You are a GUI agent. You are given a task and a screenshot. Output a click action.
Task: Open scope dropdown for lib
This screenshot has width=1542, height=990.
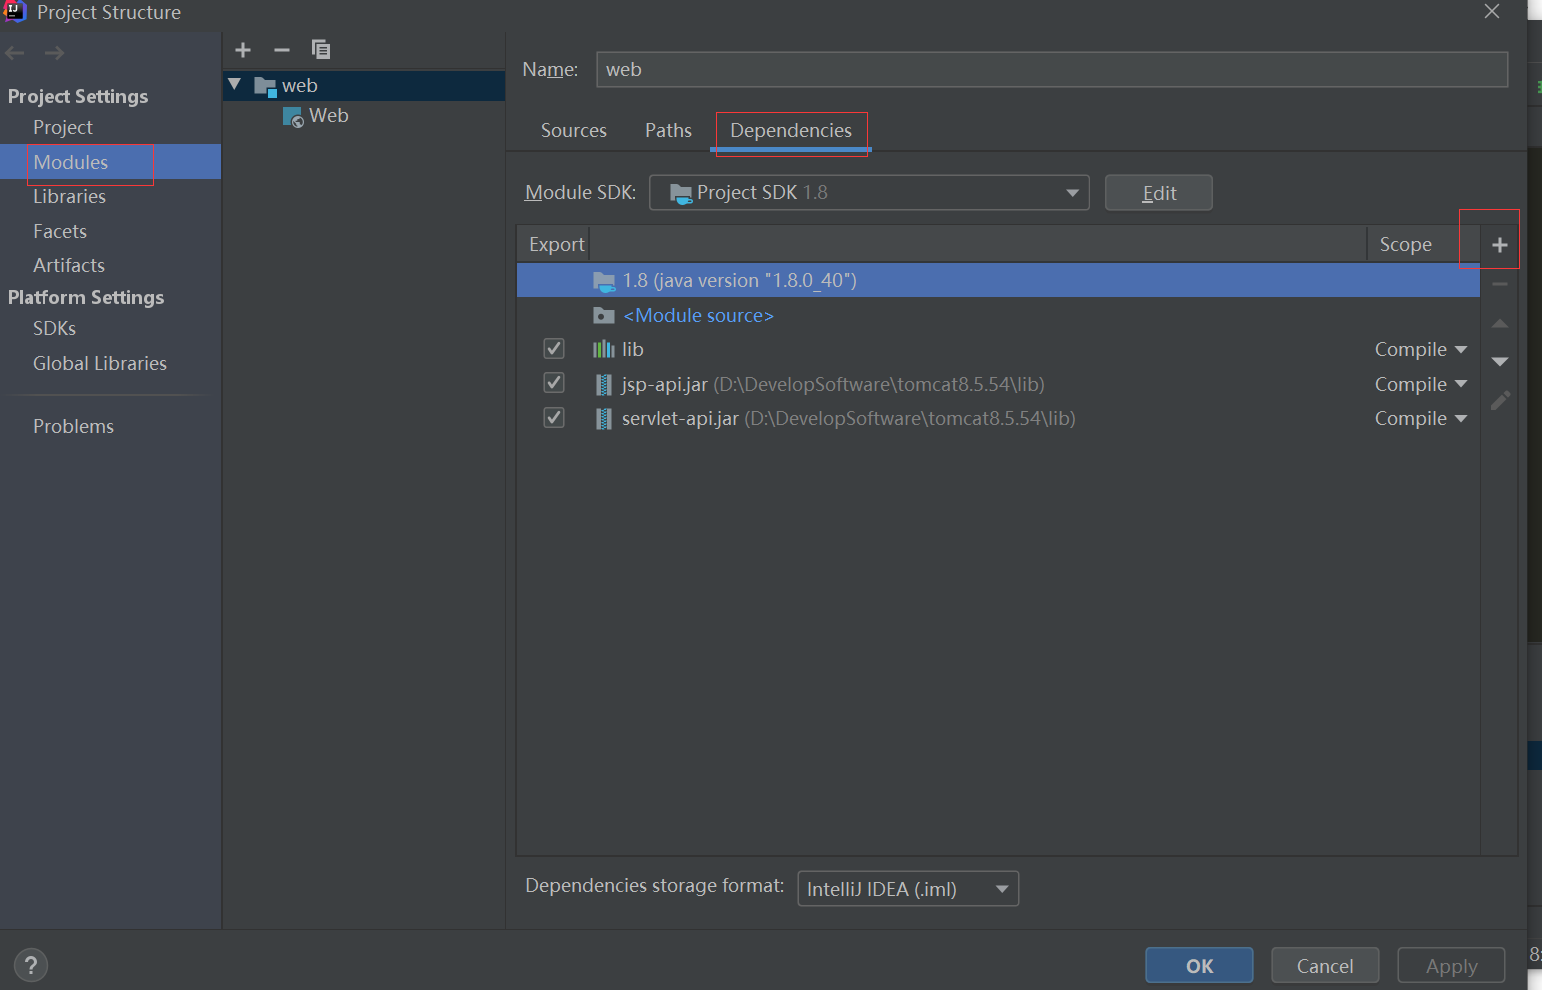tap(1421, 349)
